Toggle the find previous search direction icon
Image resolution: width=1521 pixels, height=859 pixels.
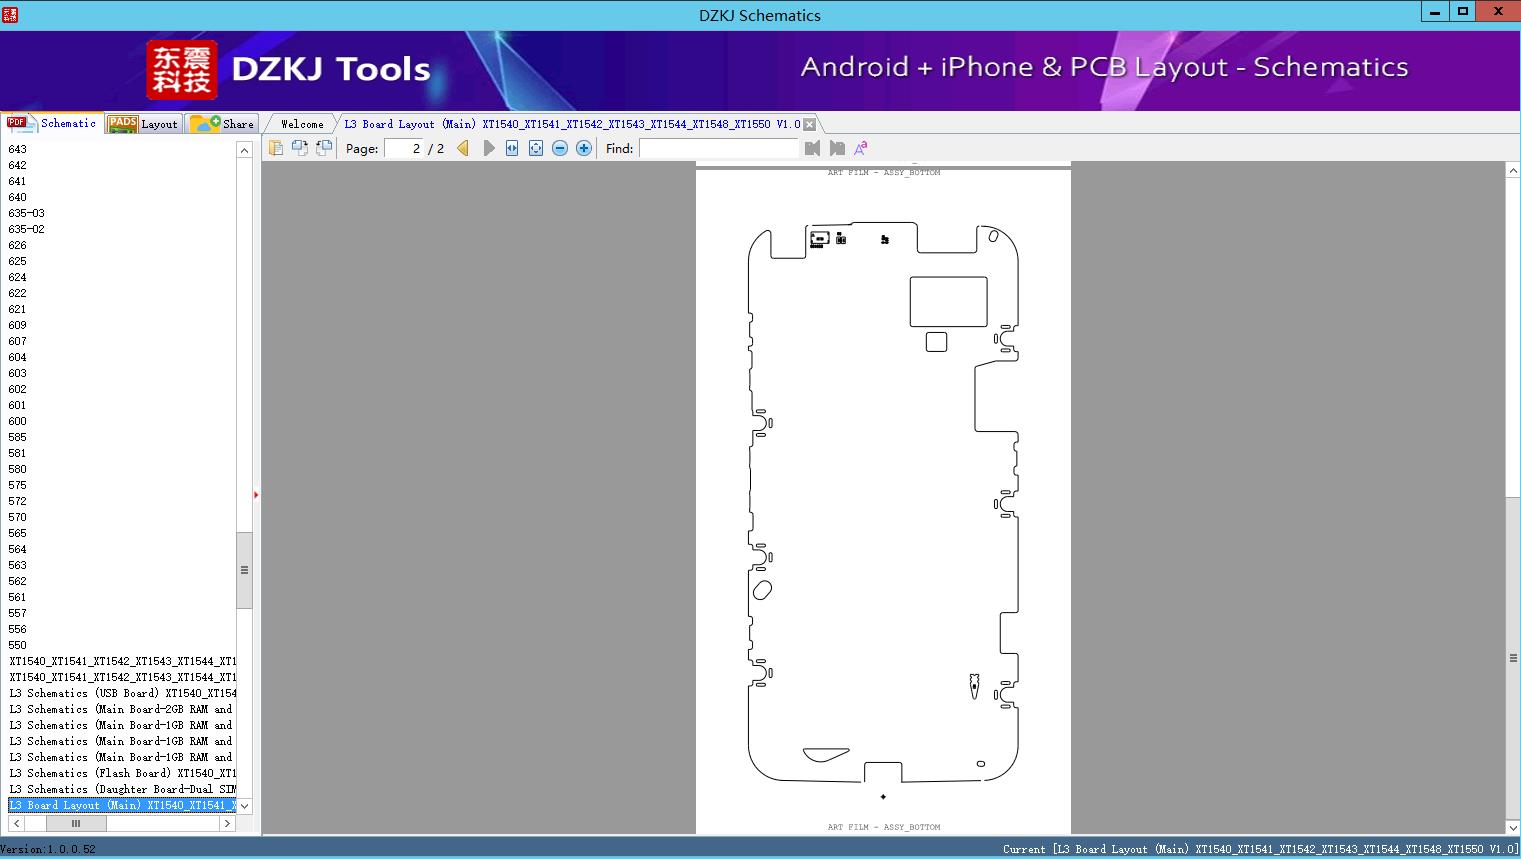click(812, 147)
